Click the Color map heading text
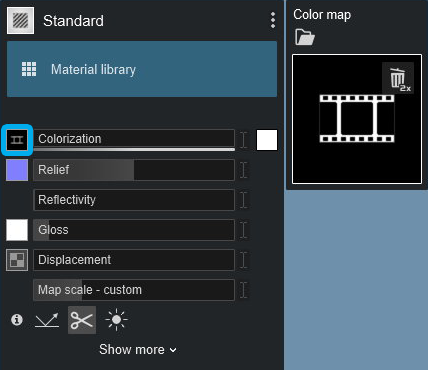Image resolution: width=428 pixels, height=370 pixels. coord(322,15)
